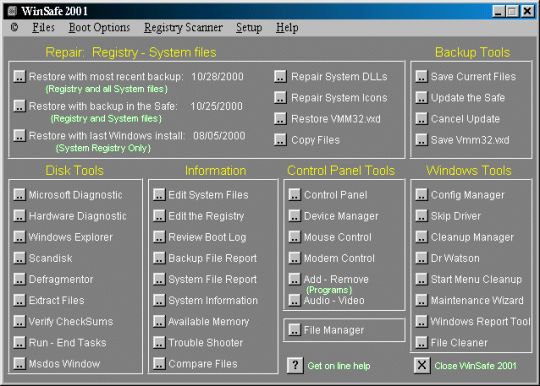Open the Help menu
The image size is (540, 386).
pos(287,28)
